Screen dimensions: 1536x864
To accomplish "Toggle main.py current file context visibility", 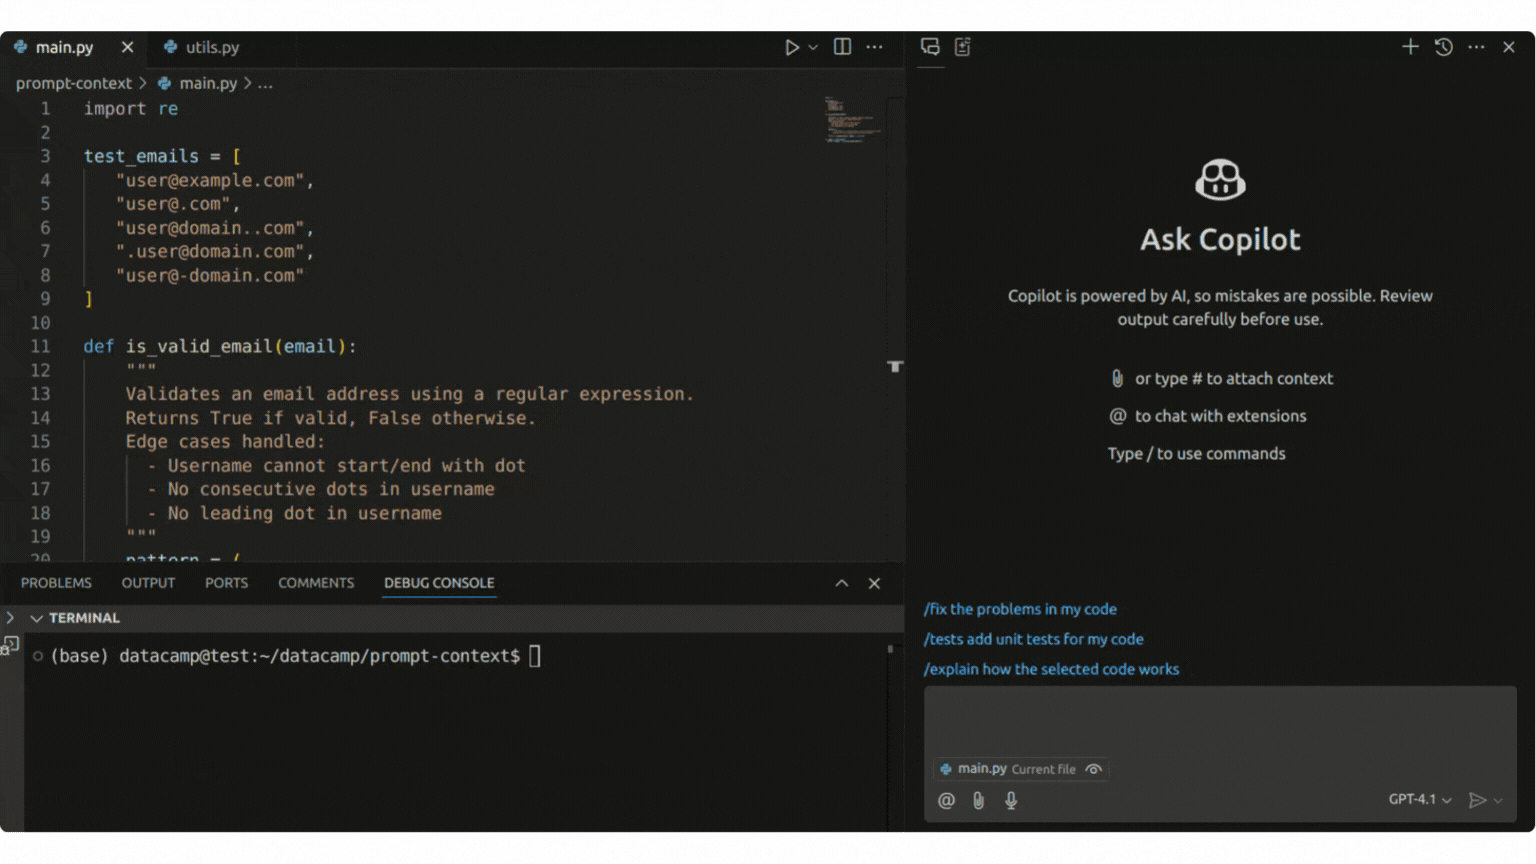I will coord(1094,769).
